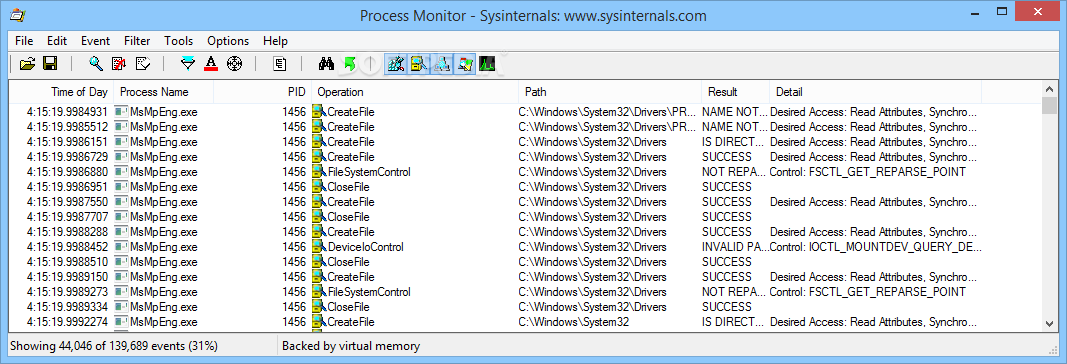Toggle the Autoscroll toolbar icon
Image resolution: width=1067 pixels, height=364 pixels.
click(118, 64)
